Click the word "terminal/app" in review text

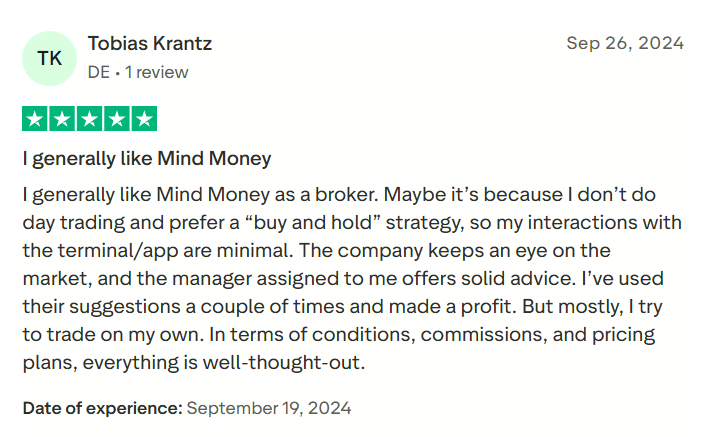(105, 249)
